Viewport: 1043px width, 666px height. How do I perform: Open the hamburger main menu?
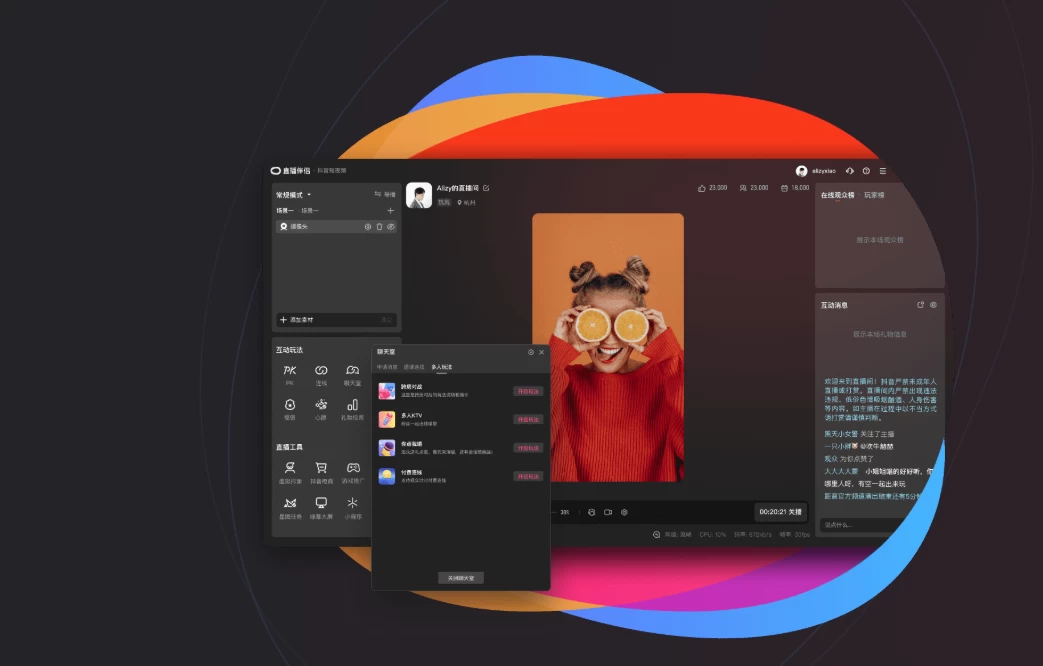coord(883,171)
